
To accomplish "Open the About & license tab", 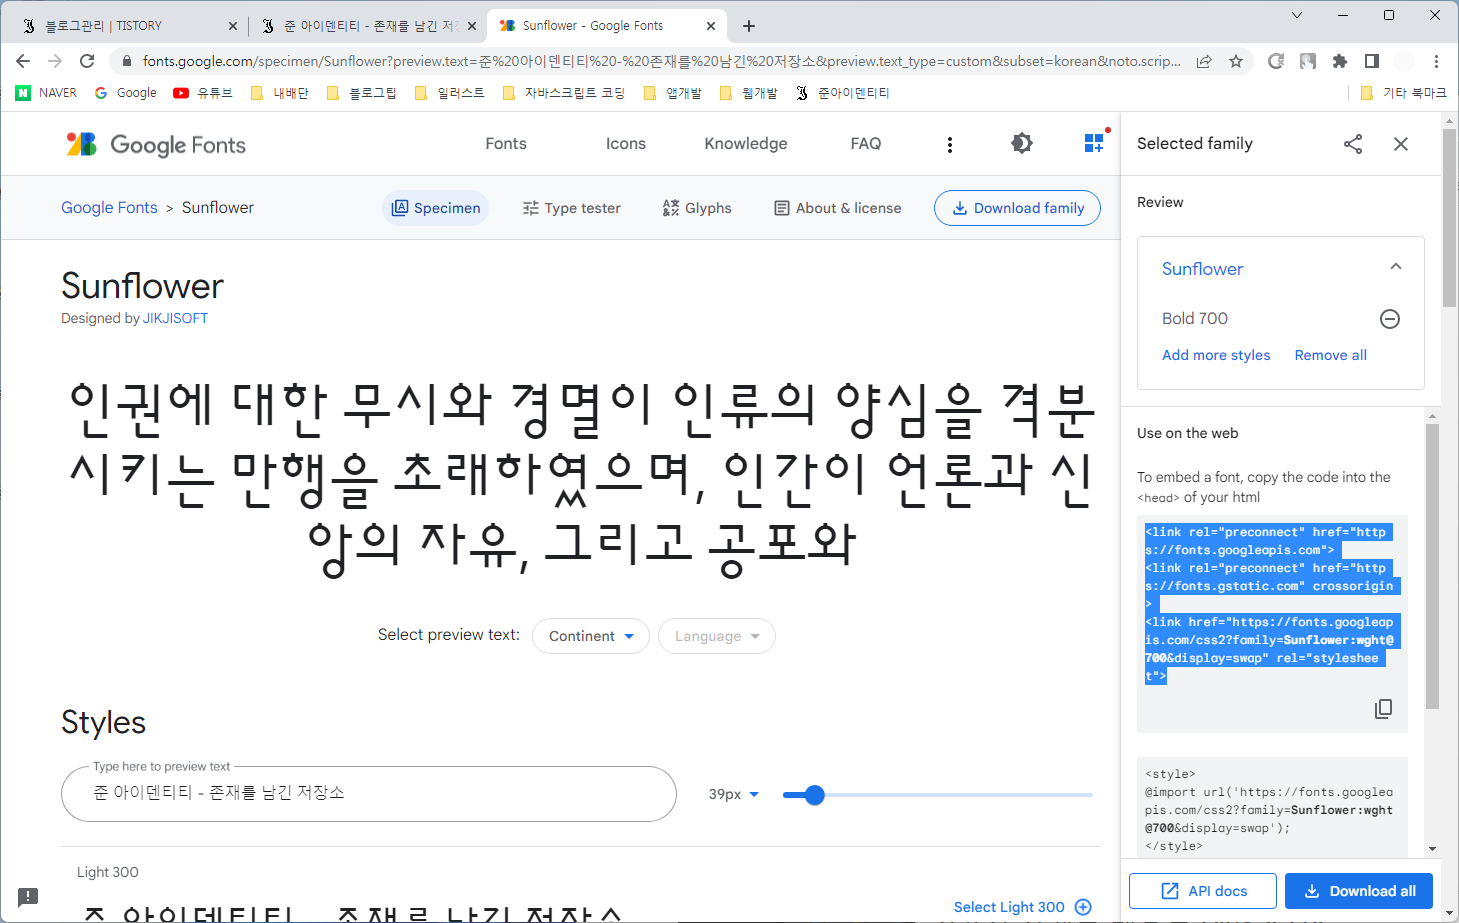I will pyautogui.click(x=838, y=208).
